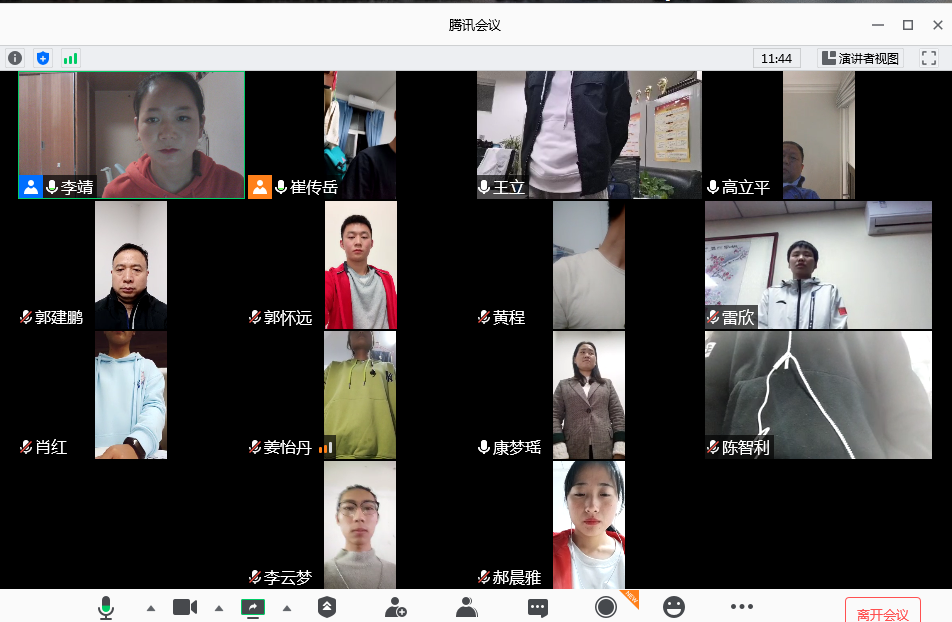This screenshot has height=622, width=952.
Task: Open the security shield options
Action: click(327, 607)
